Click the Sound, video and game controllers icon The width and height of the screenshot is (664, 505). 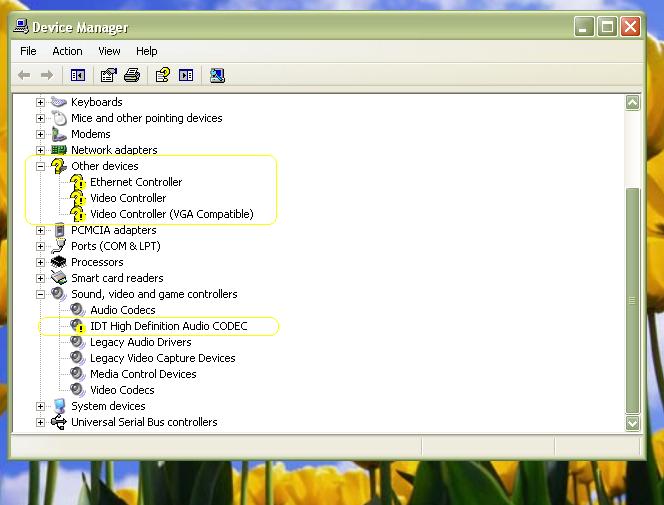(59, 294)
